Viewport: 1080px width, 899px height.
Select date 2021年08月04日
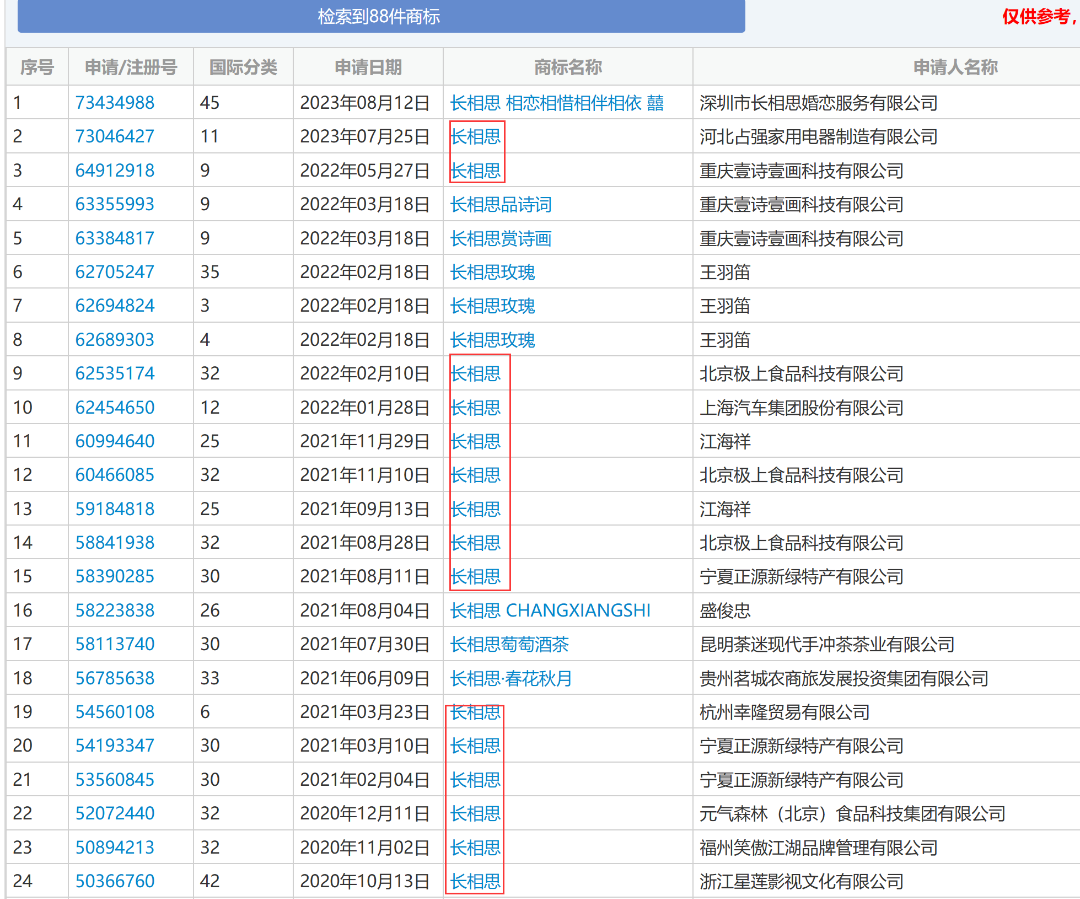click(x=365, y=610)
